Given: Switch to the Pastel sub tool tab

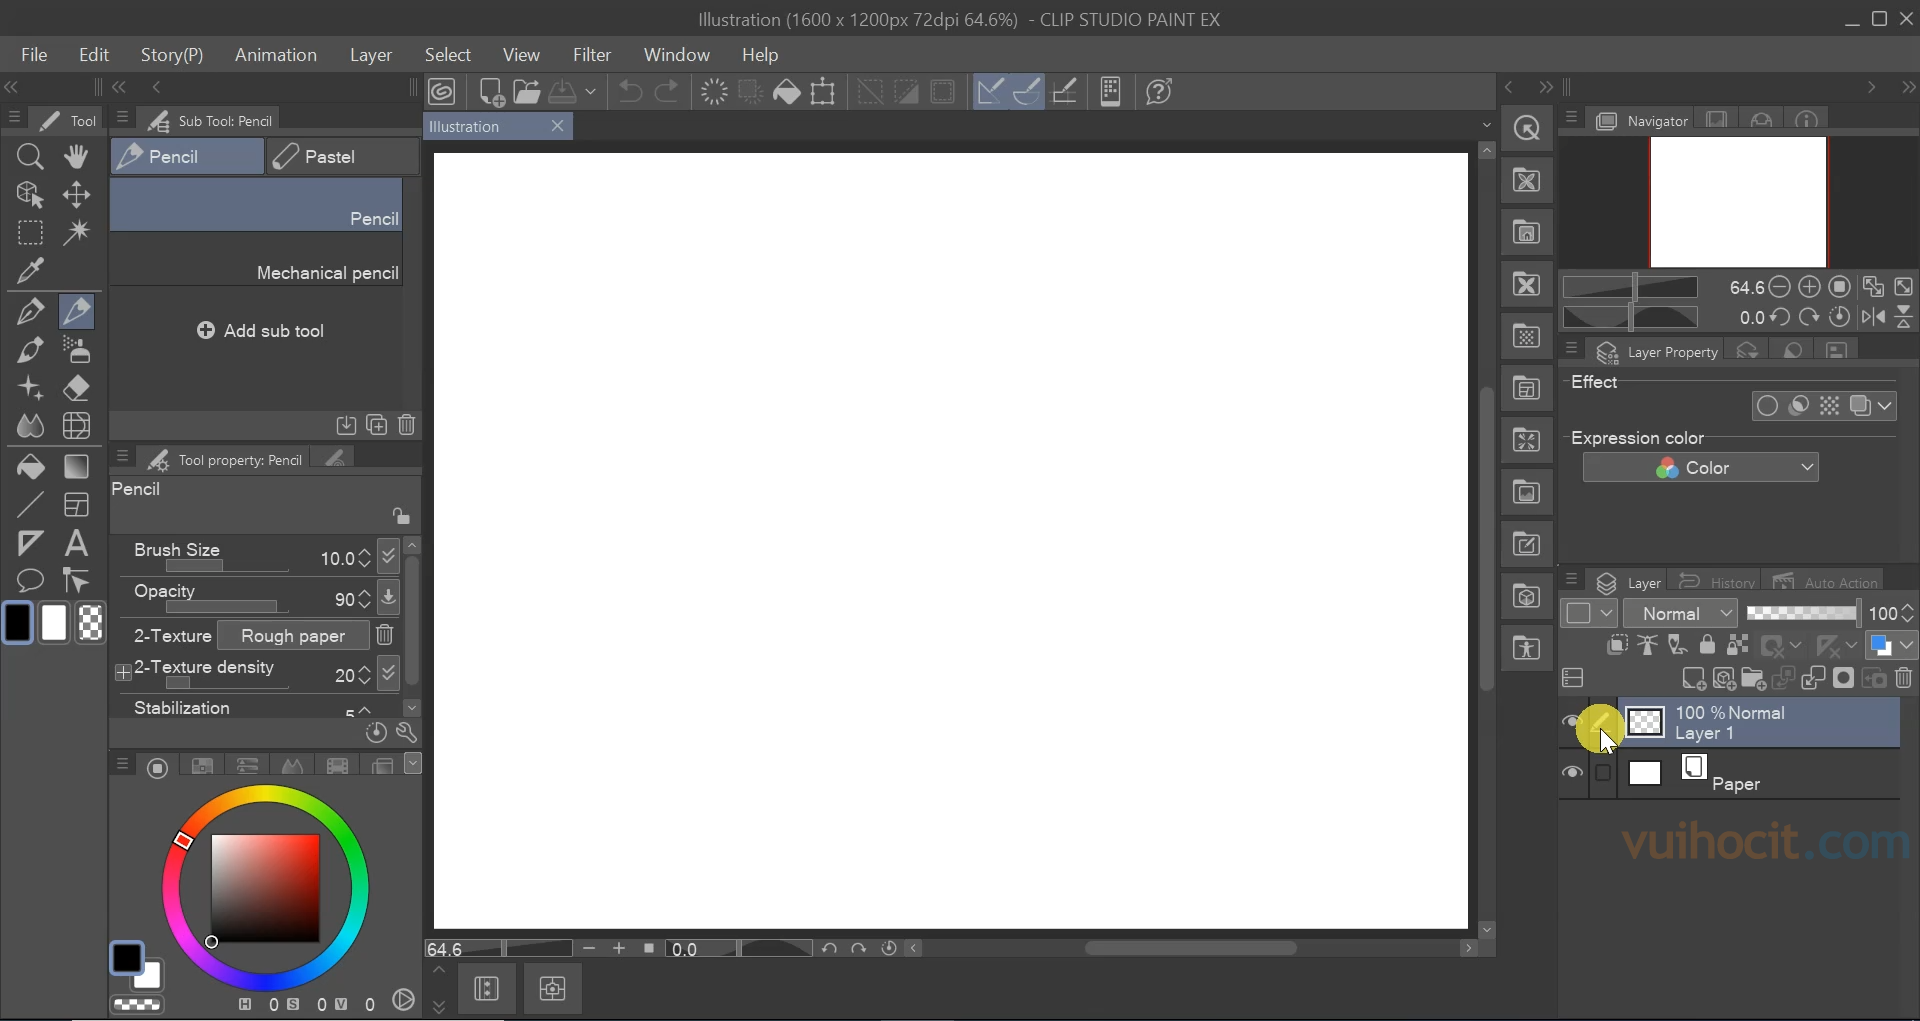Looking at the screenshot, I should [x=342, y=157].
